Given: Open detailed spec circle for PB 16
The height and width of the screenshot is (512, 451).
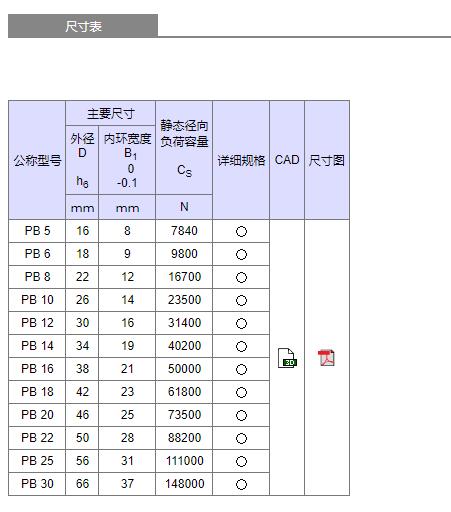Looking at the screenshot, I should (x=241, y=369).
